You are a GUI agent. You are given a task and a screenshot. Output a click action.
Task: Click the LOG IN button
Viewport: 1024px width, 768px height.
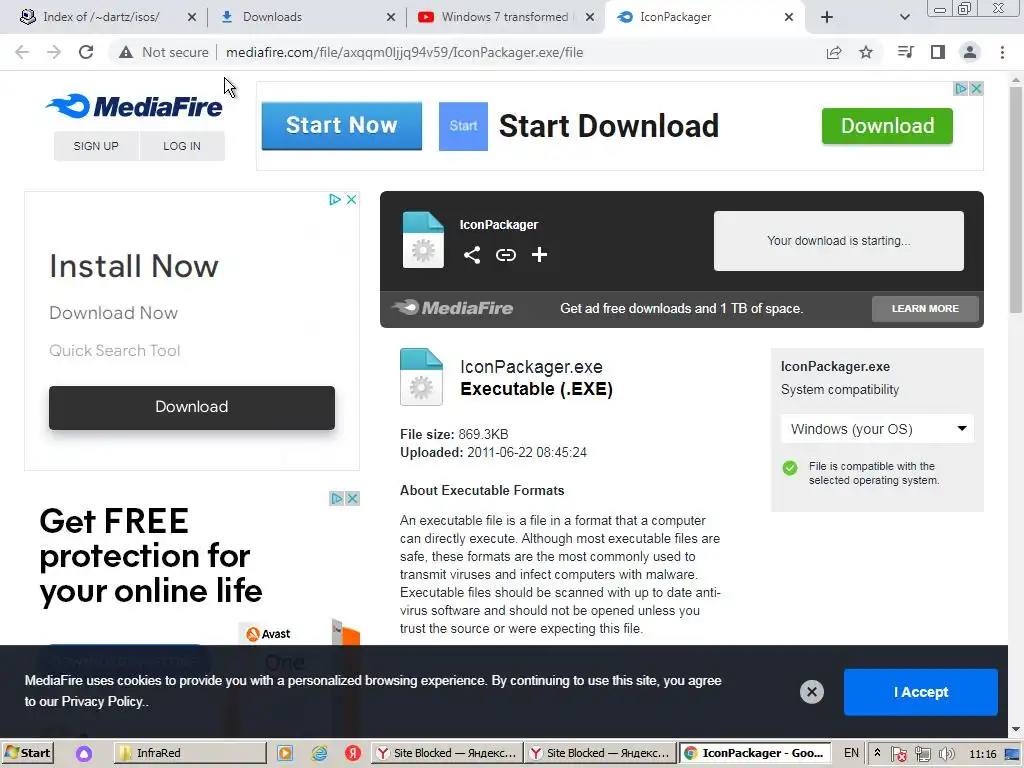coord(182,146)
